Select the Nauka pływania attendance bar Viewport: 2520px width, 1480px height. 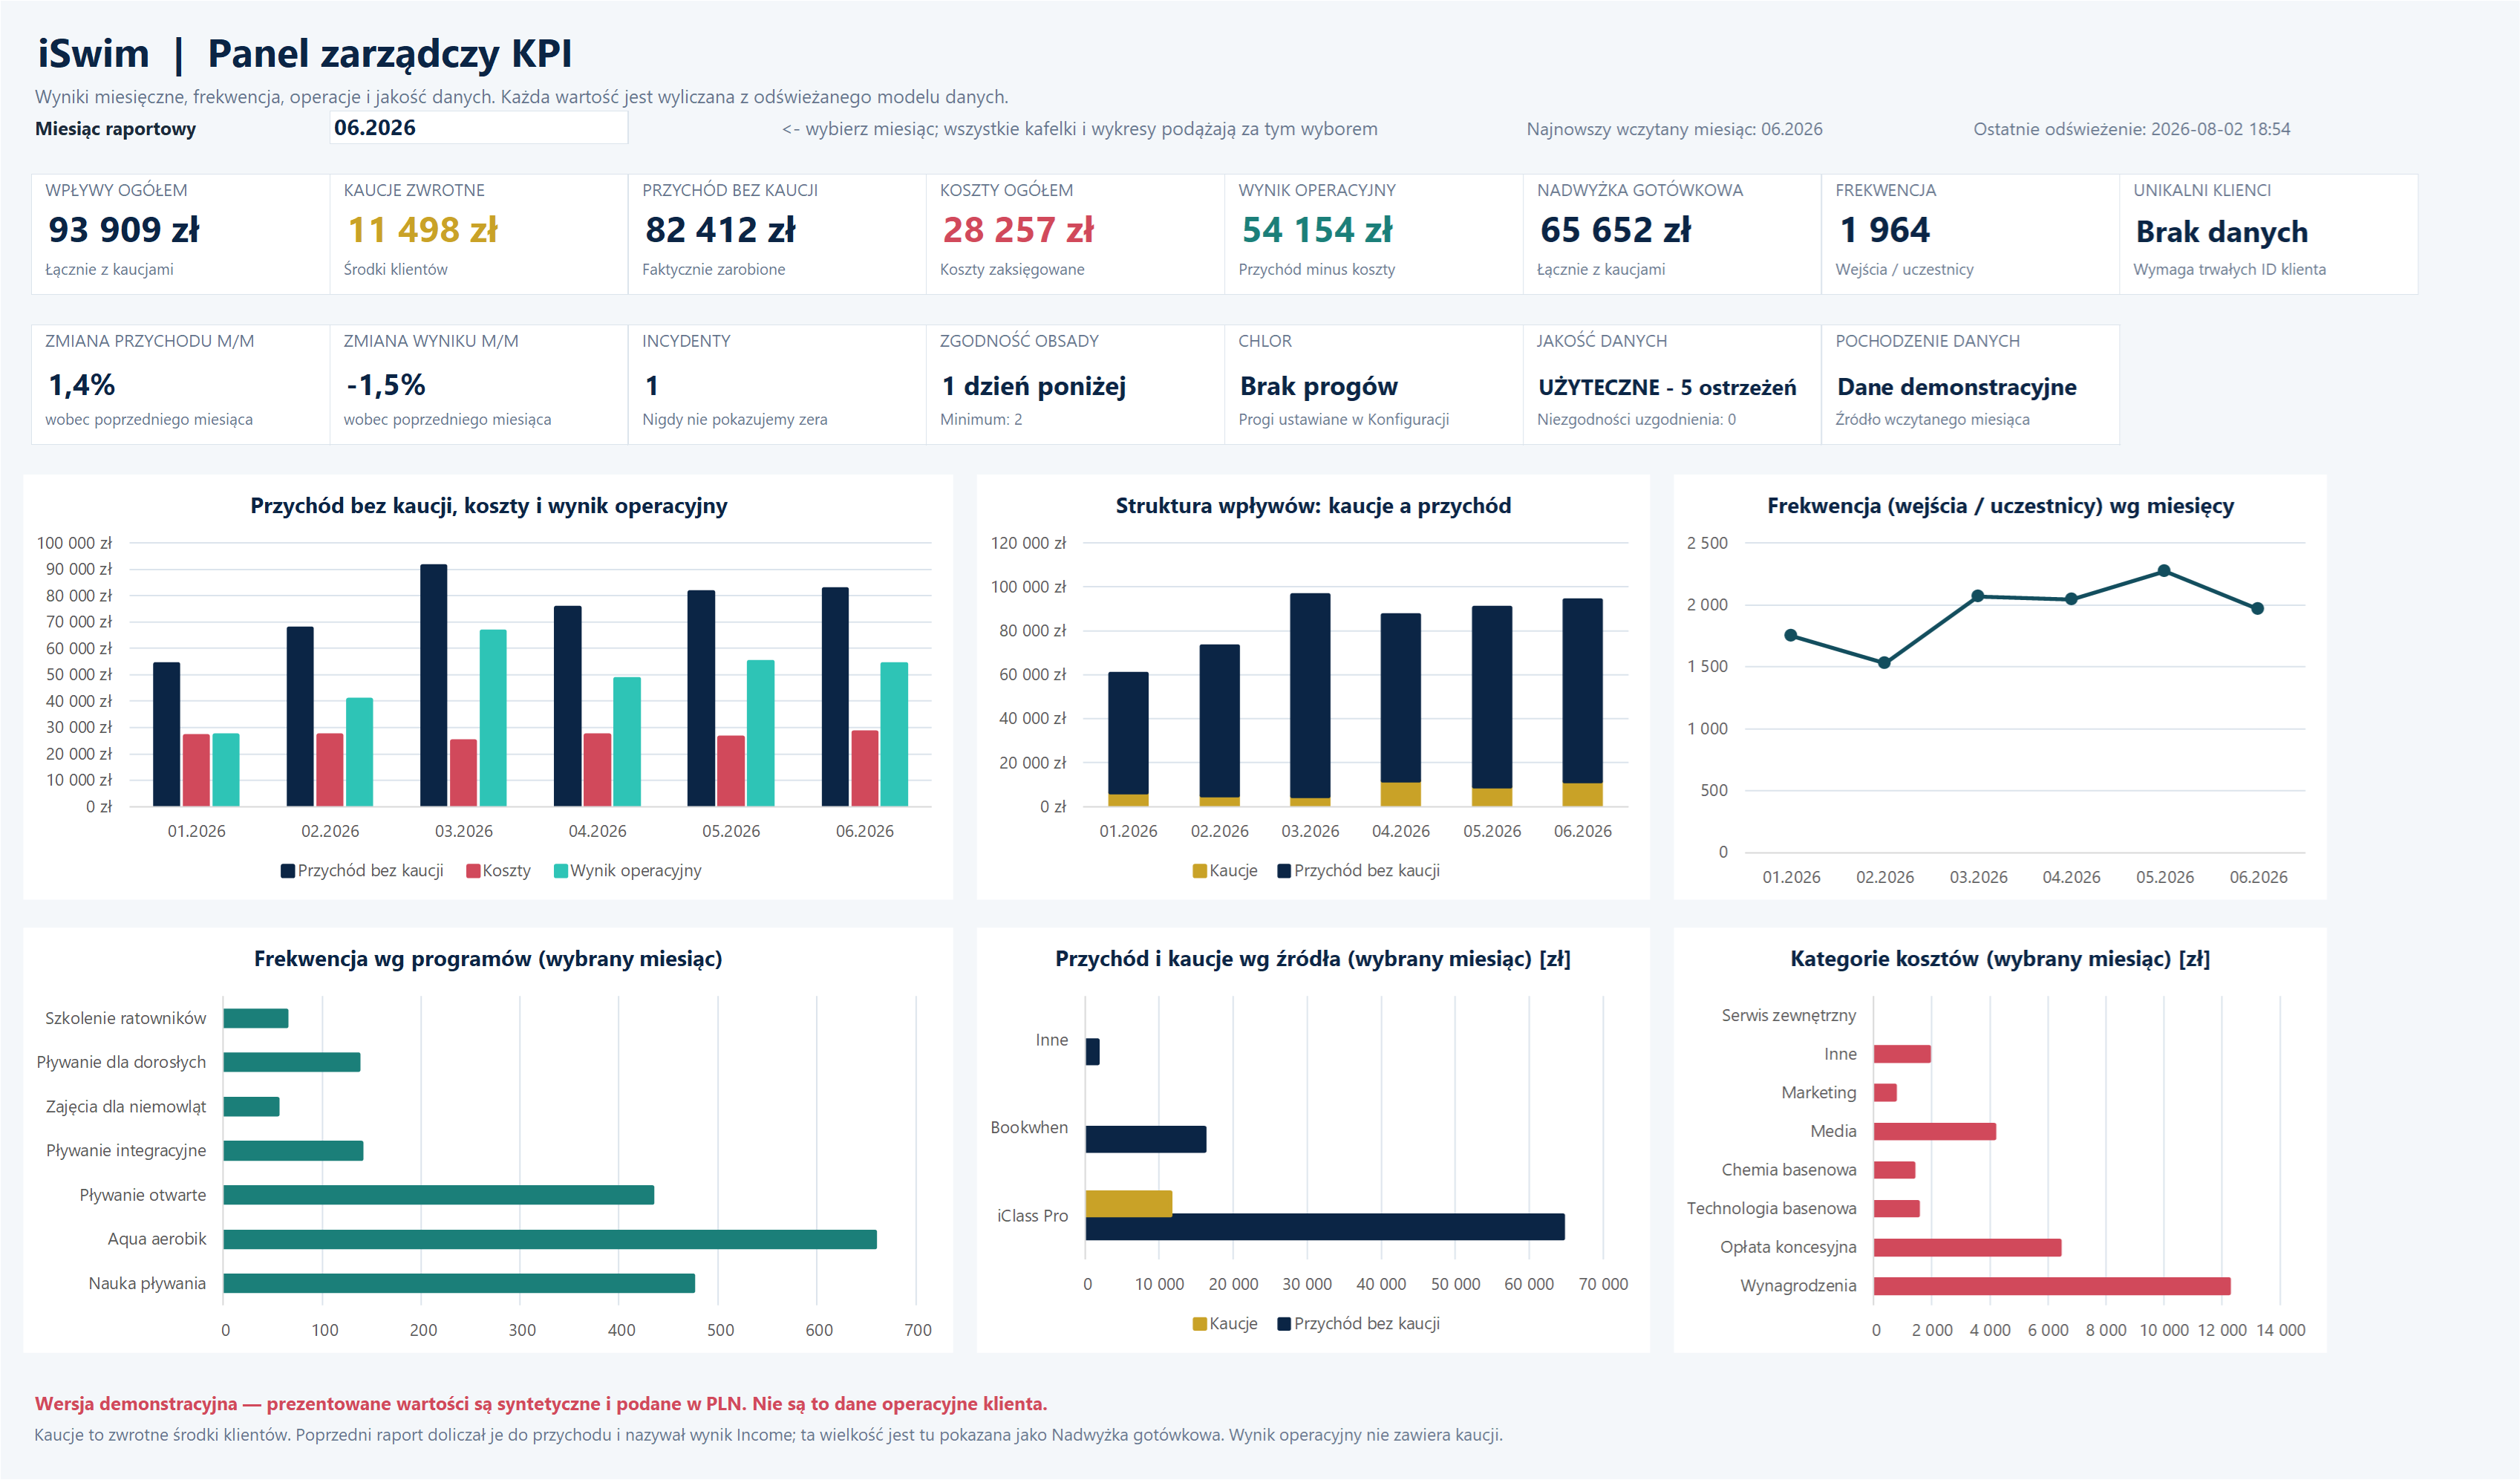[x=459, y=1284]
